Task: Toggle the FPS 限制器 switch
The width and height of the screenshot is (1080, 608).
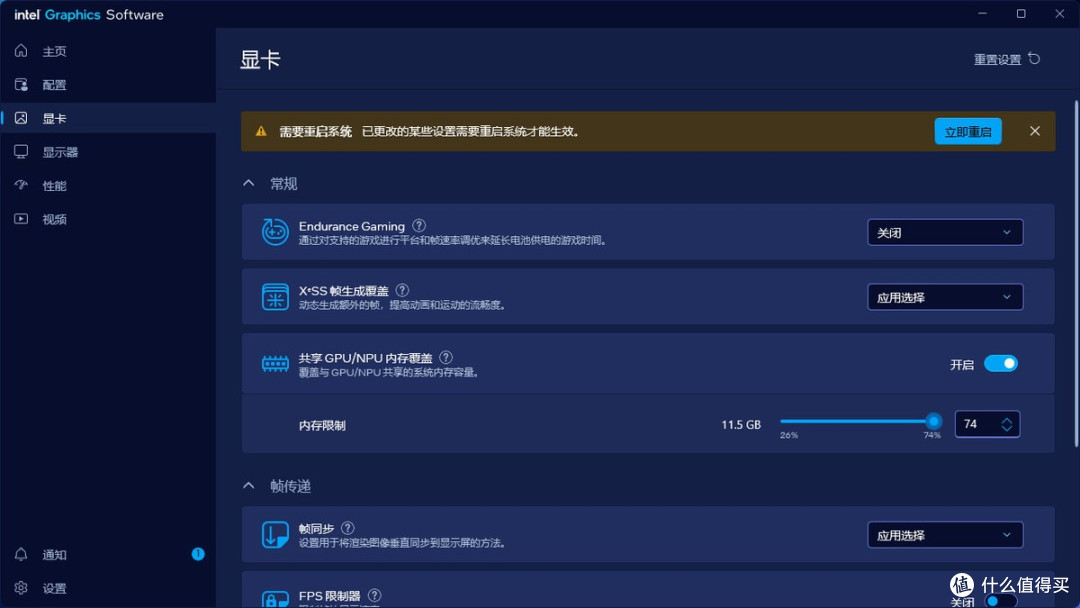Action: point(1001,600)
